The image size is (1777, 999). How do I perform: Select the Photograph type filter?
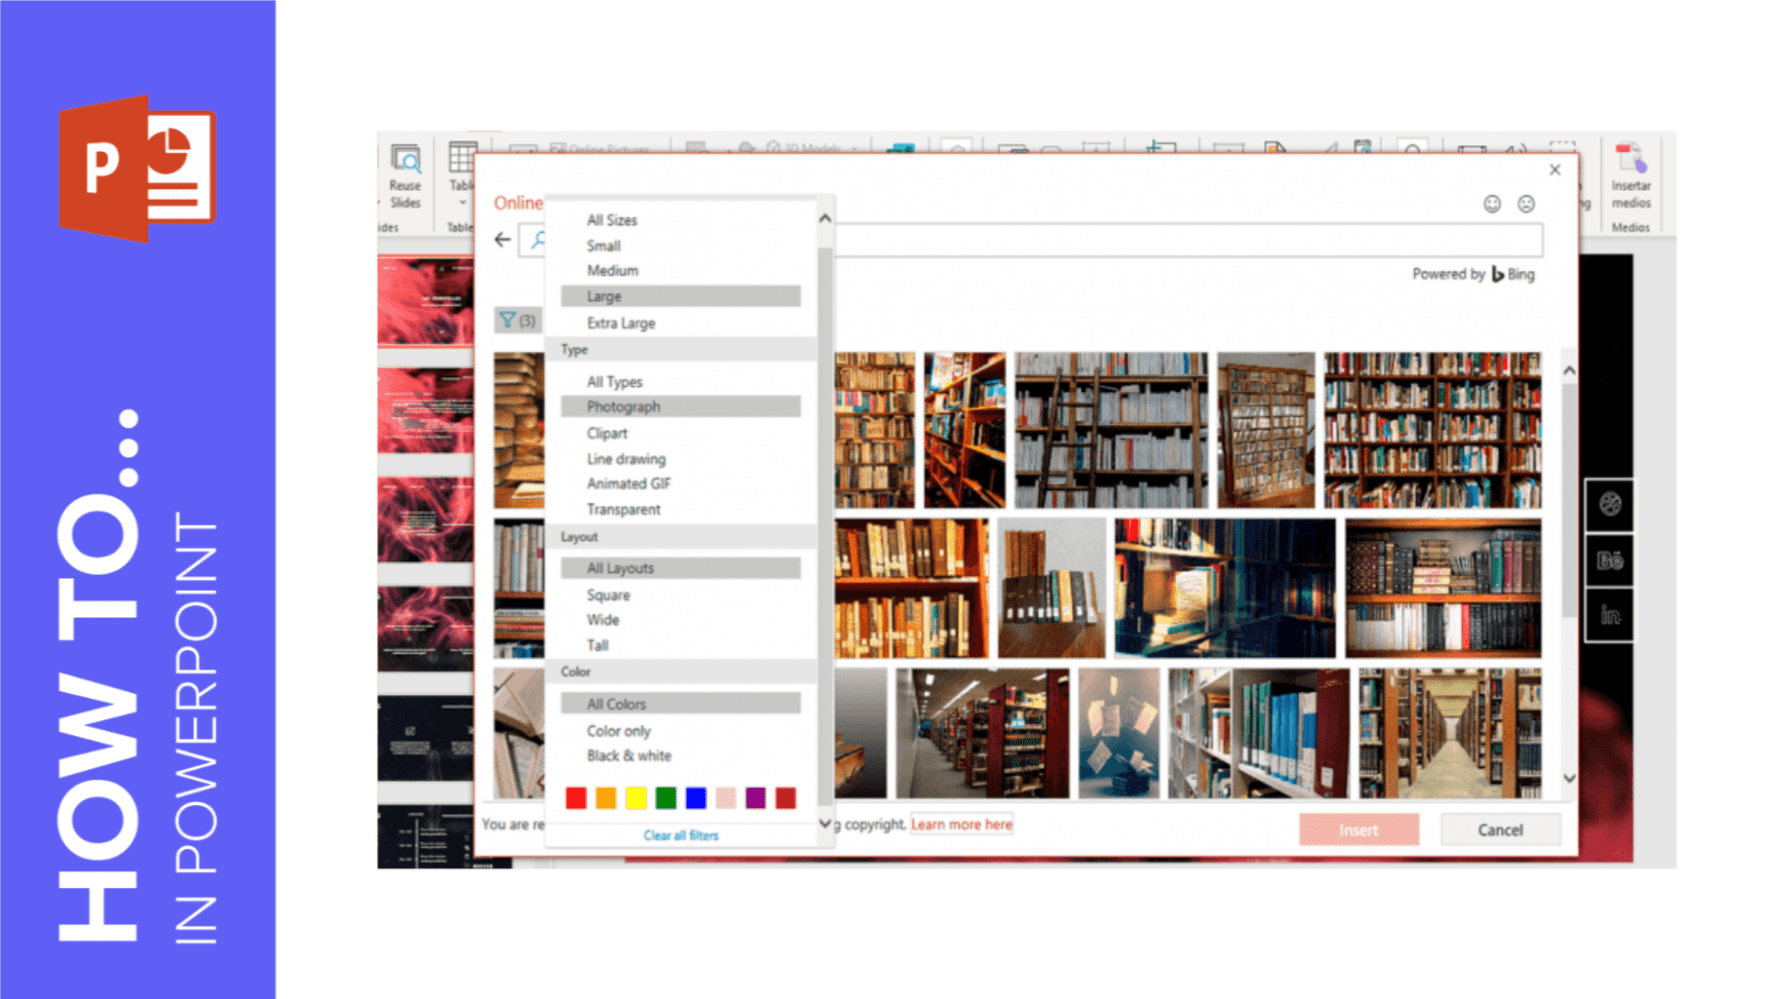coord(622,406)
